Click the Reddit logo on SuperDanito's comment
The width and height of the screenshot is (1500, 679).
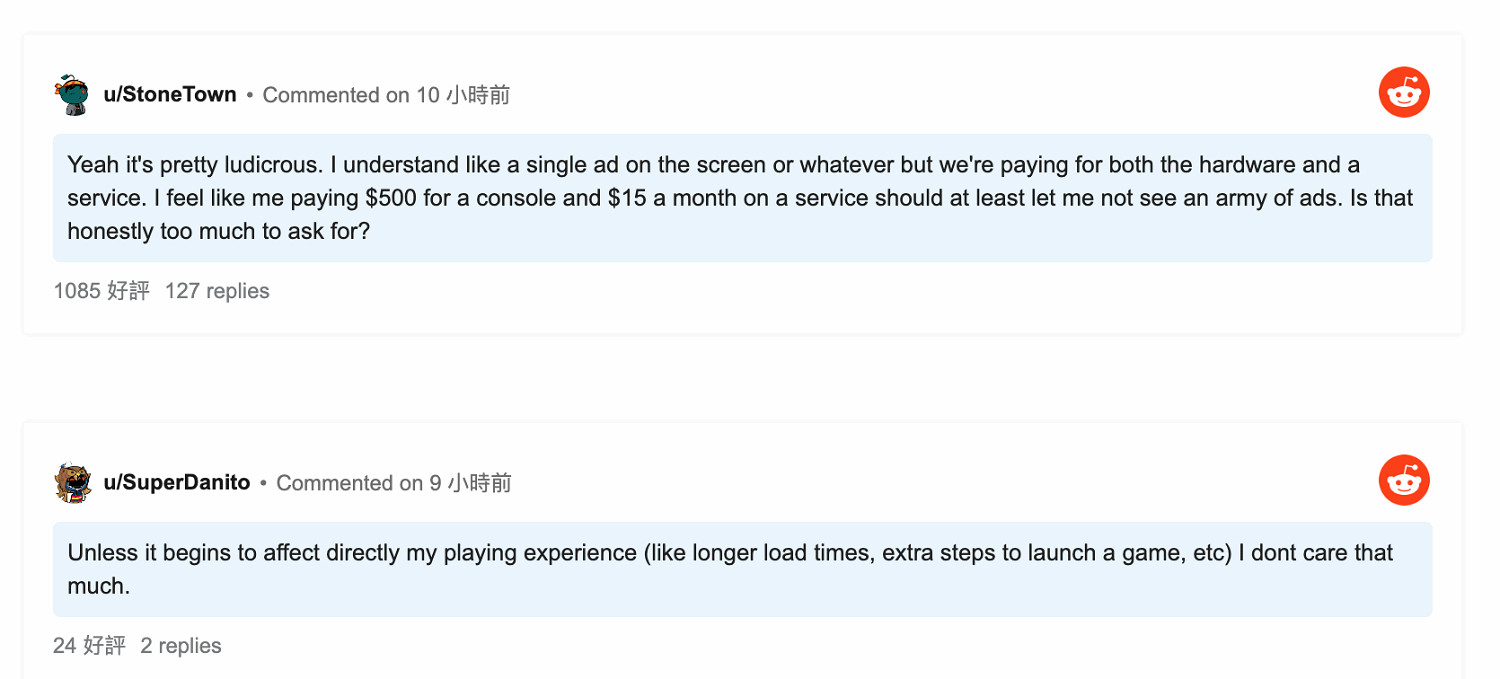1404,481
